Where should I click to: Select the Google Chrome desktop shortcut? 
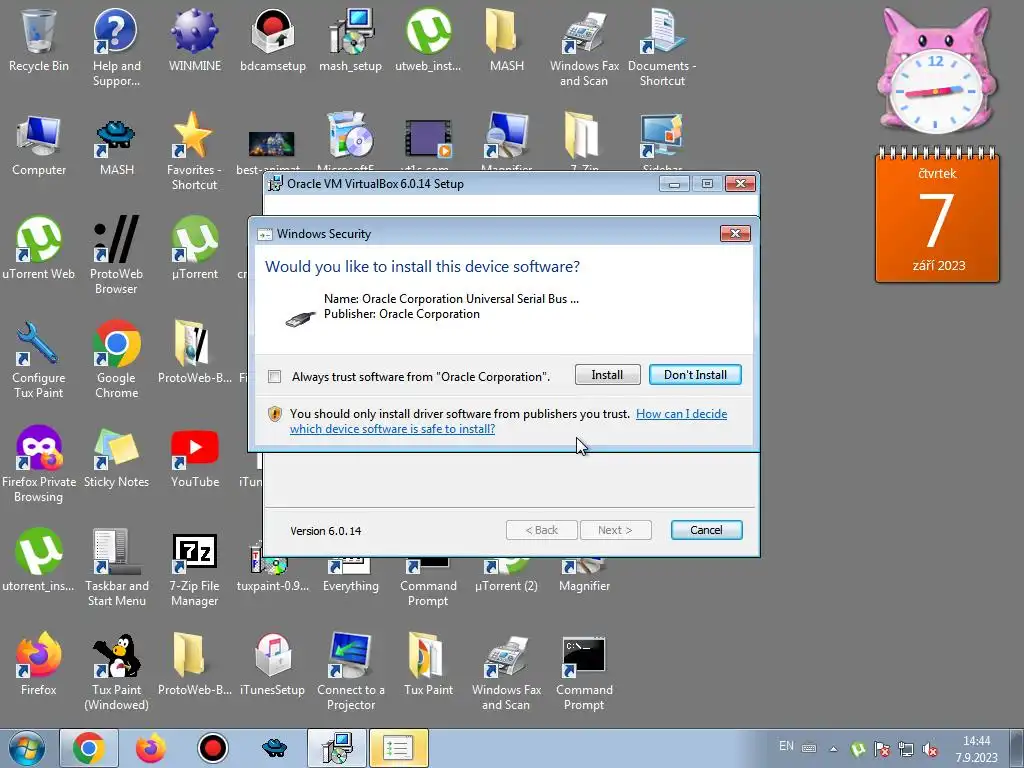[x=116, y=359]
